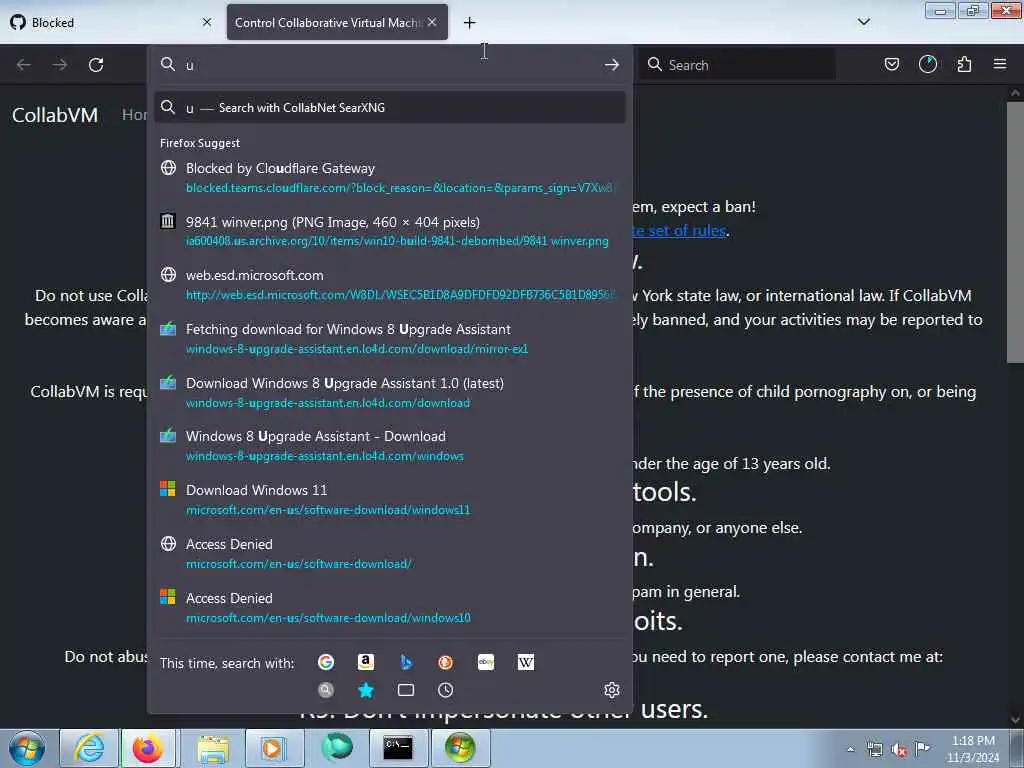
Task: Show hidden system tray icons
Action: (x=850, y=749)
